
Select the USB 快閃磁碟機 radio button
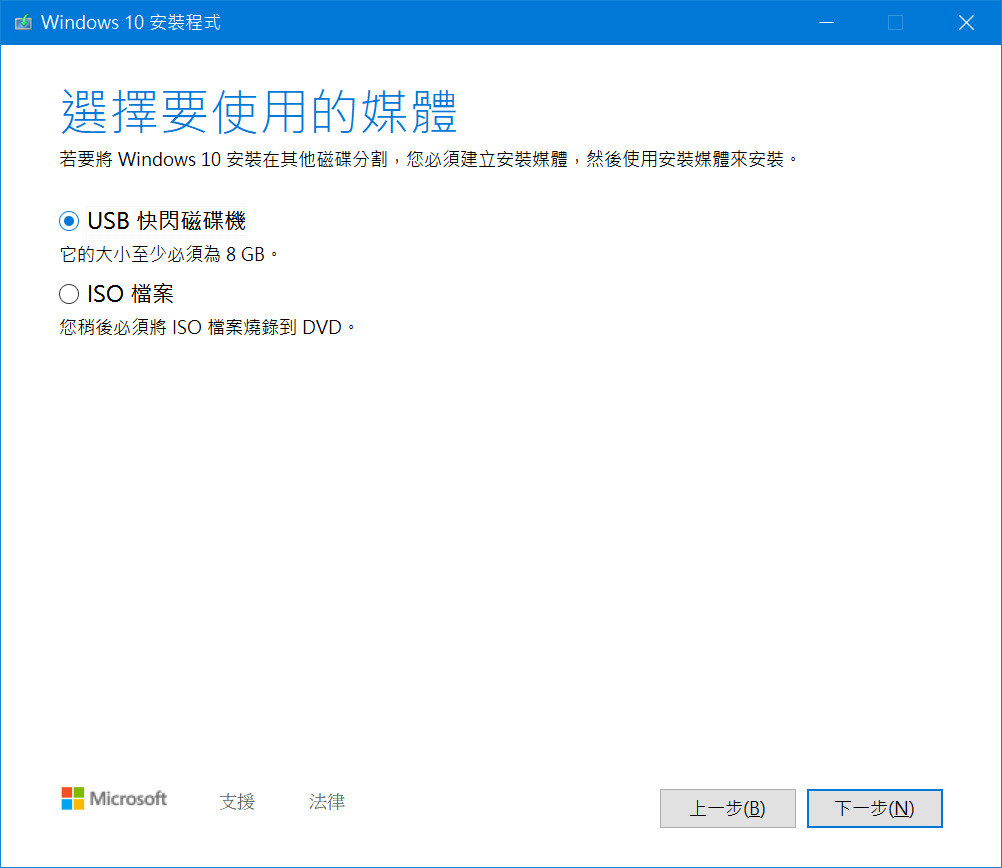[x=68, y=220]
